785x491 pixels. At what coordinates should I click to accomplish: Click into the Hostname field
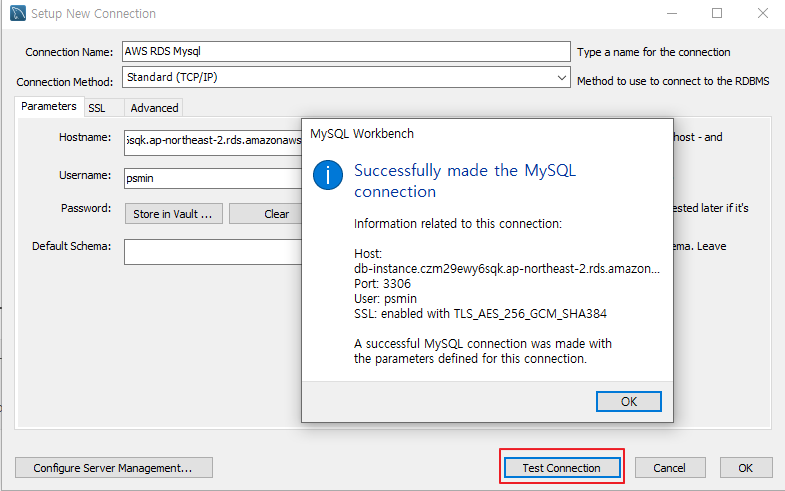[213, 143]
